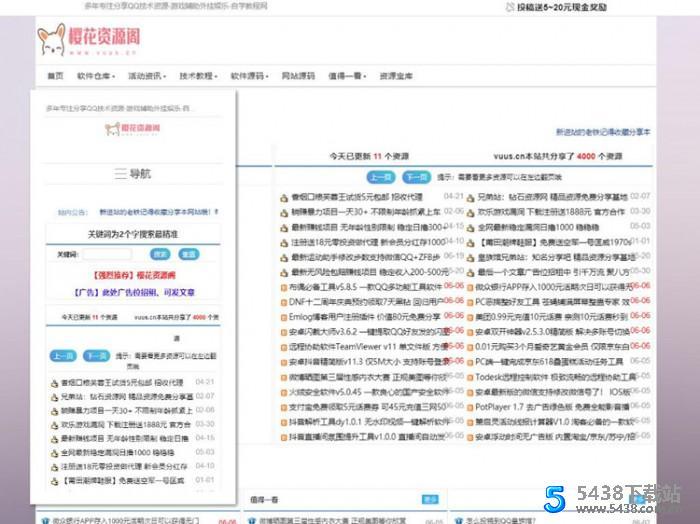Open PC端一键完成京东618 任务工具 post
Screen dimensions: 700x524
549,362
